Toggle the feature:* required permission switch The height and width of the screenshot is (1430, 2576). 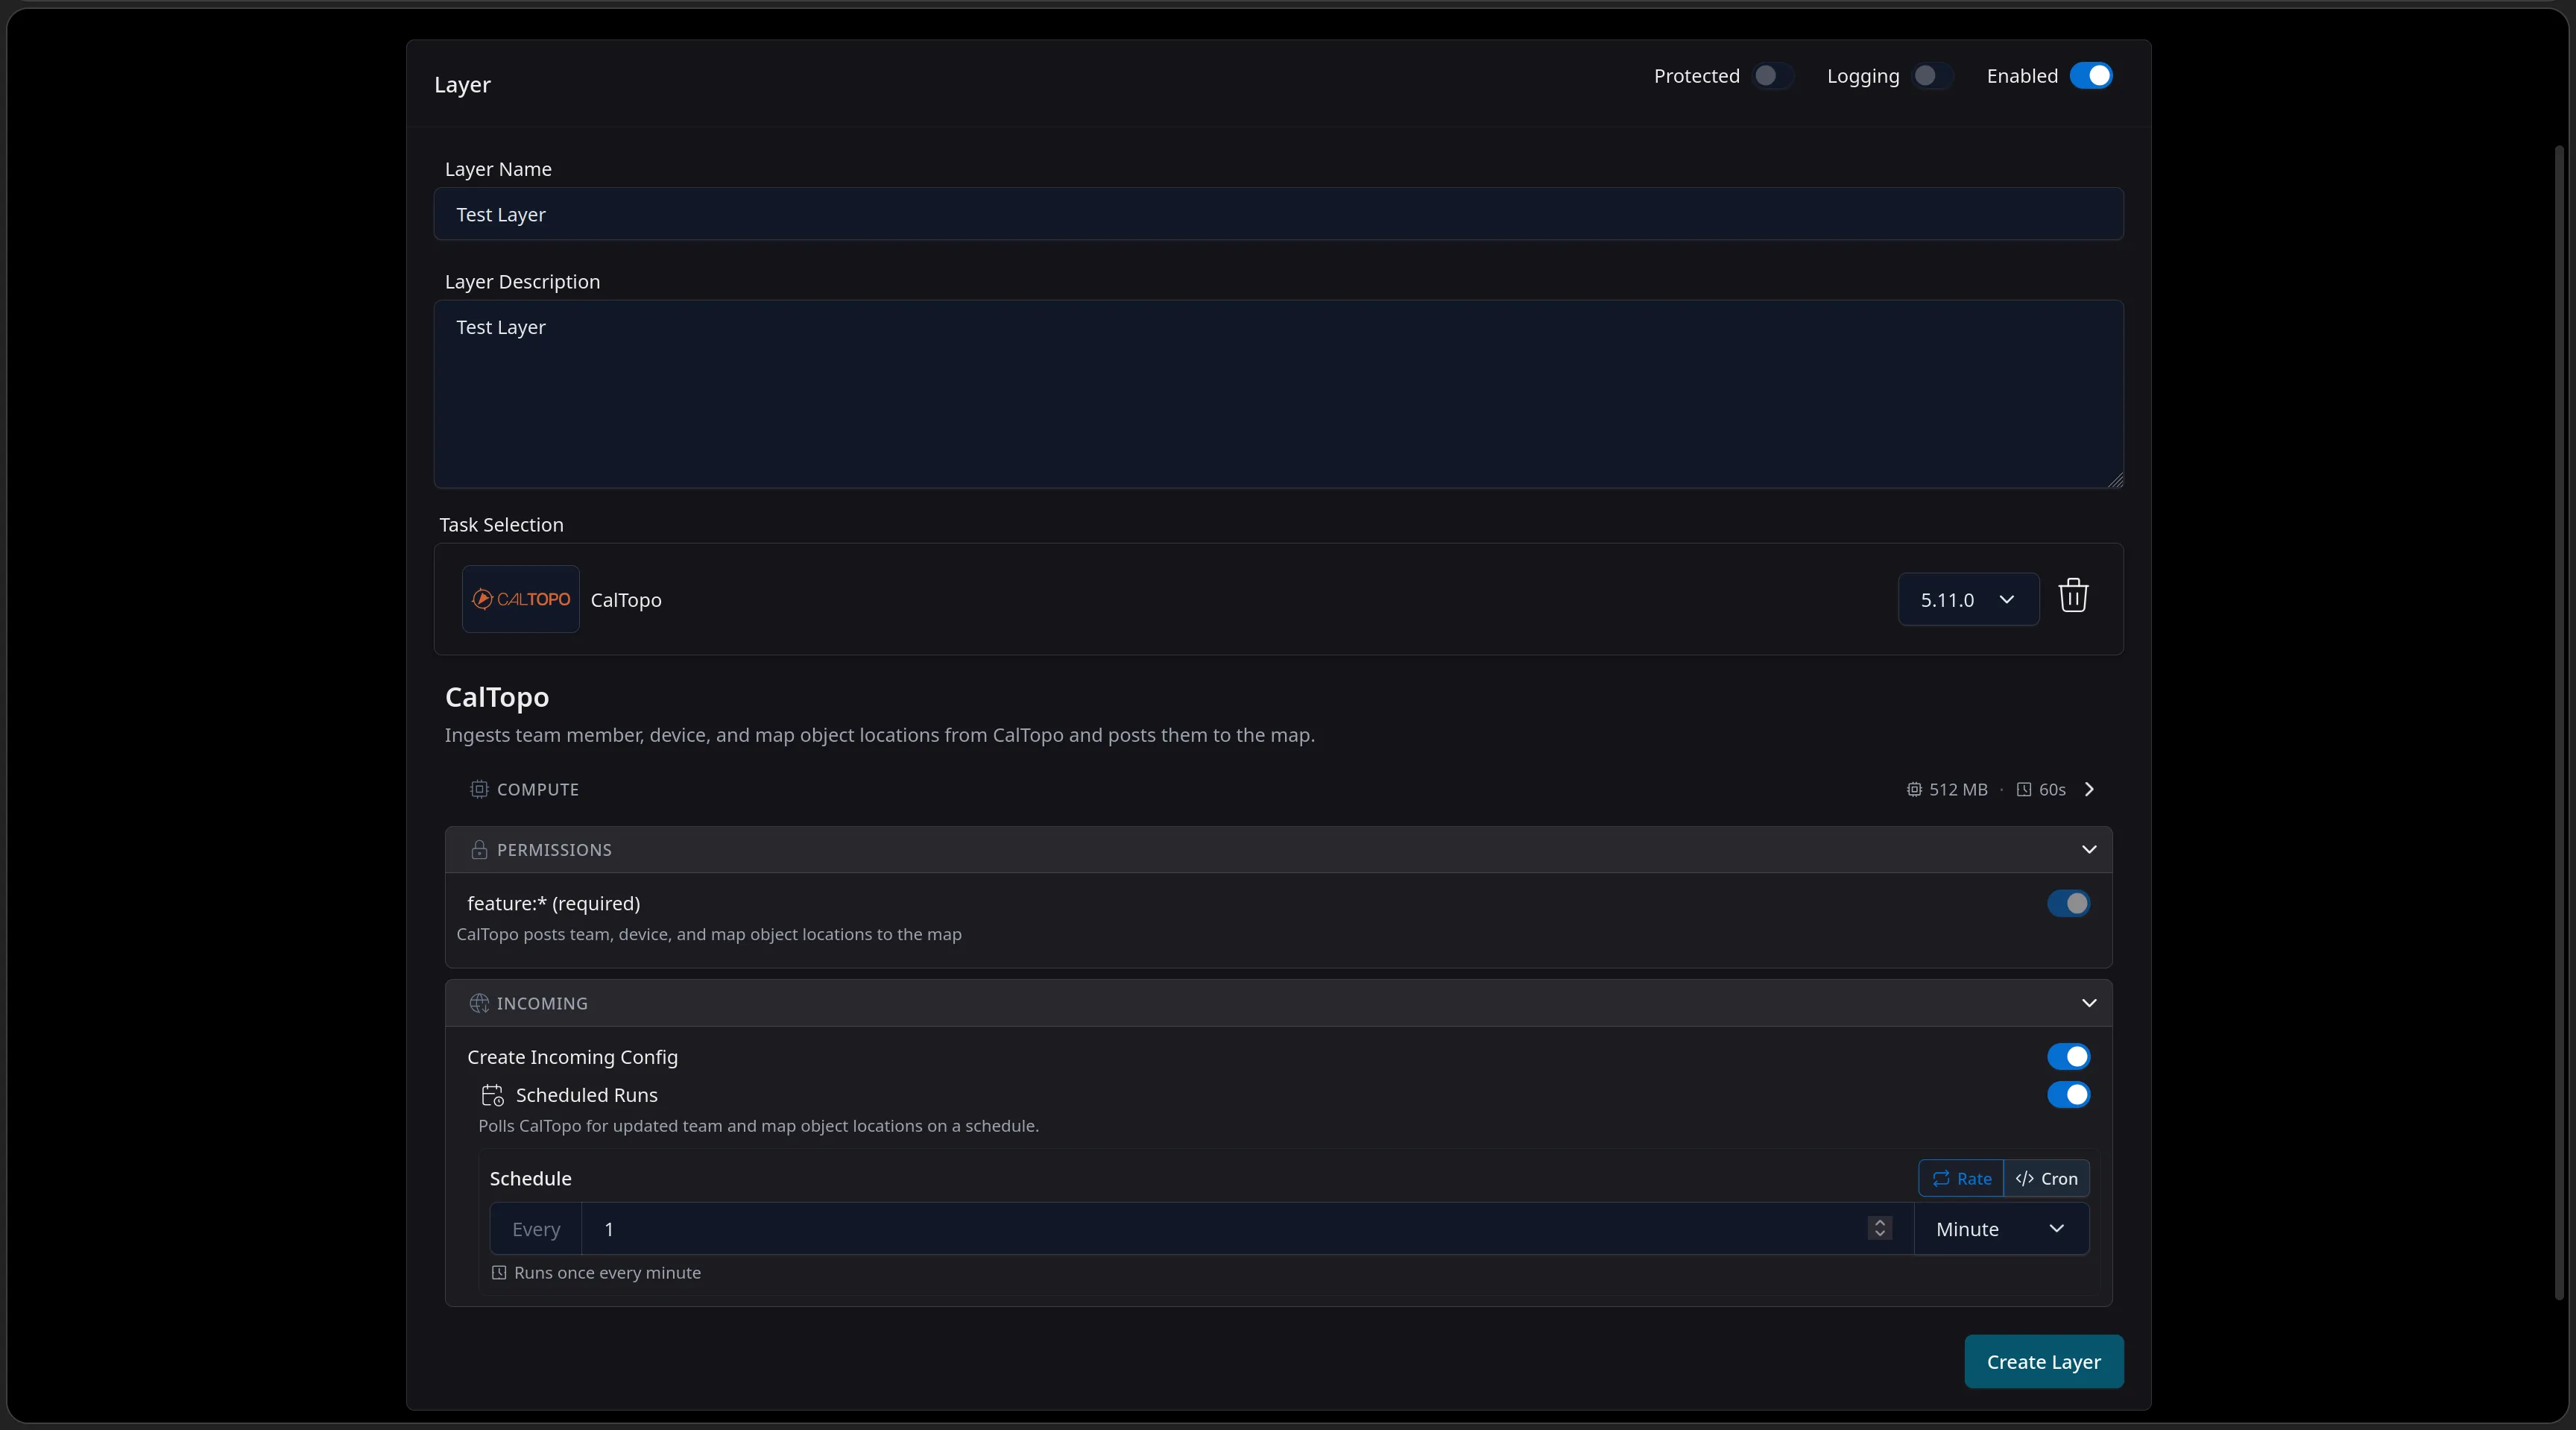(2068, 904)
